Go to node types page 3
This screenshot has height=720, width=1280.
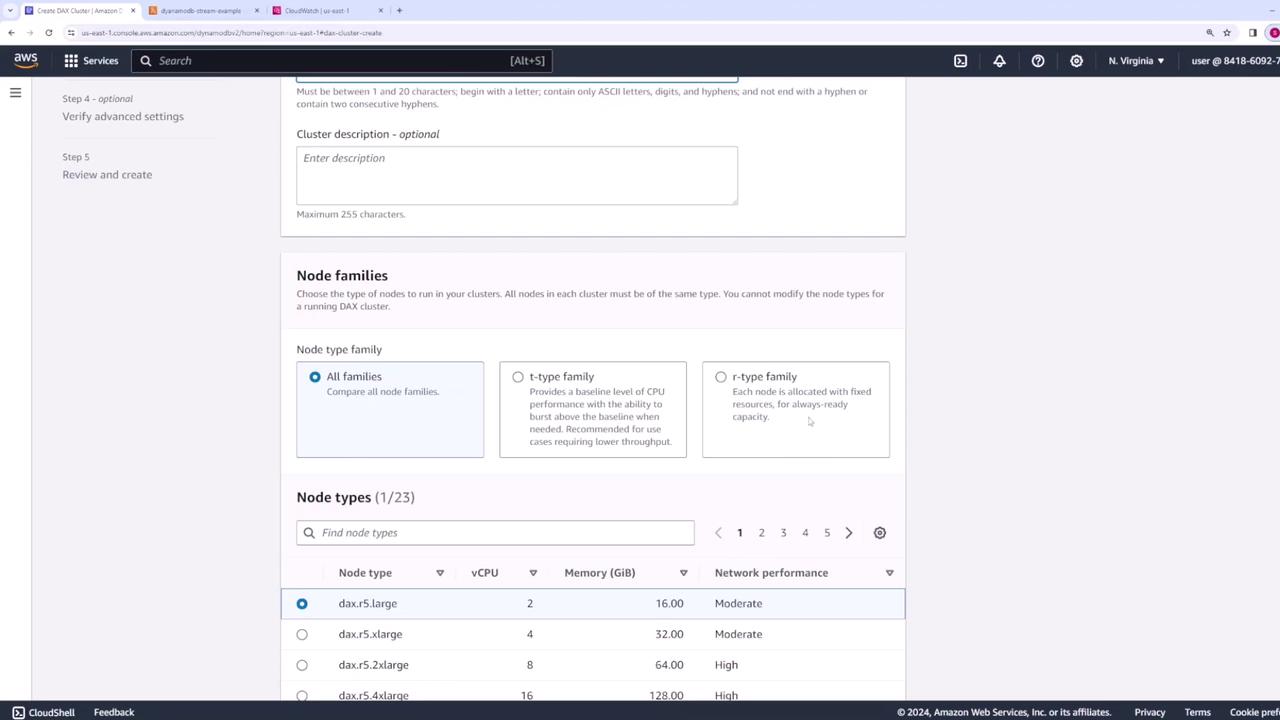click(x=783, y=533)
